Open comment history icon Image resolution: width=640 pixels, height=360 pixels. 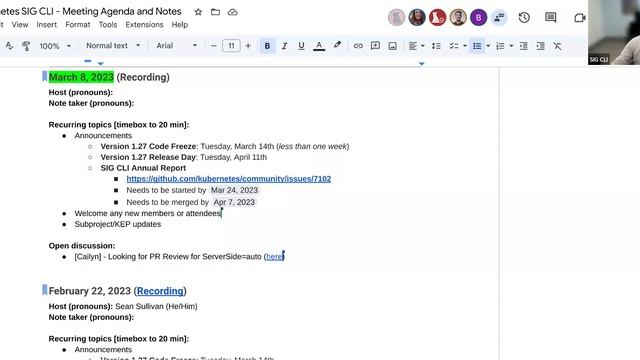click(x=551, y=18)
